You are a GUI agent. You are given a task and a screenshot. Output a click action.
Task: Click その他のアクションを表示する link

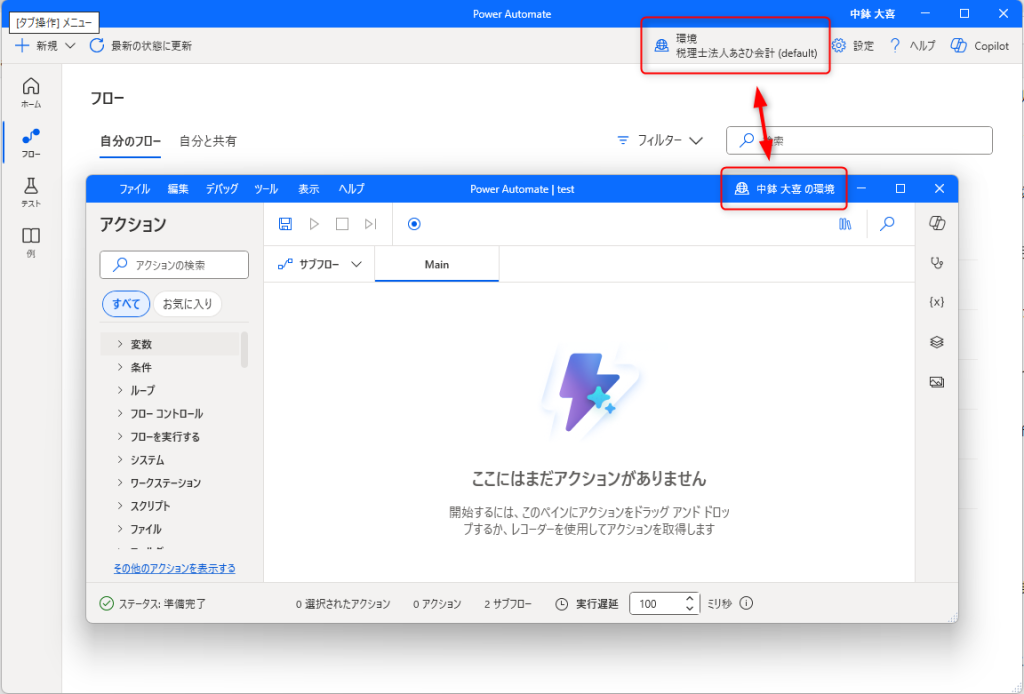(x=174, y=568)
